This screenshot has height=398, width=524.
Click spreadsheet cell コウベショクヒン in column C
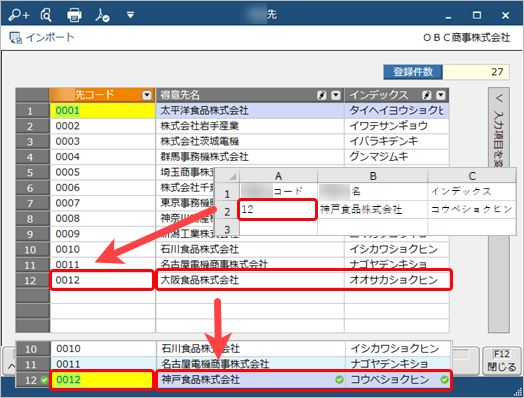click(x=472, y=210)
